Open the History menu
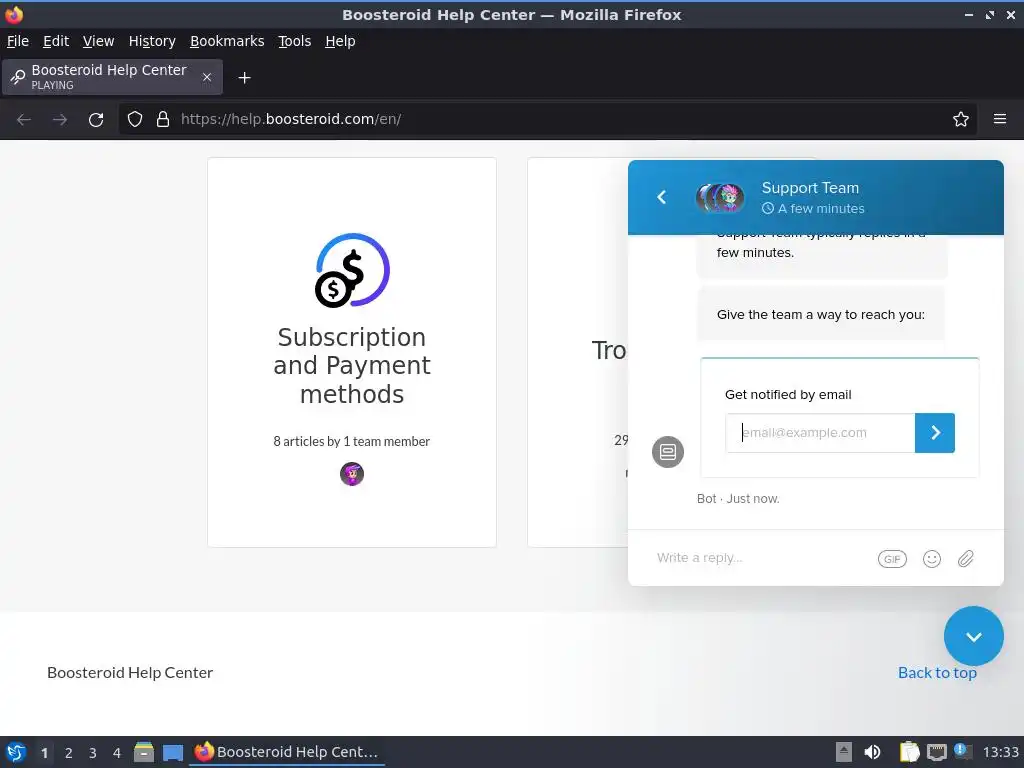The width and height of the screenshot is (1024, 768). point(152,41)
